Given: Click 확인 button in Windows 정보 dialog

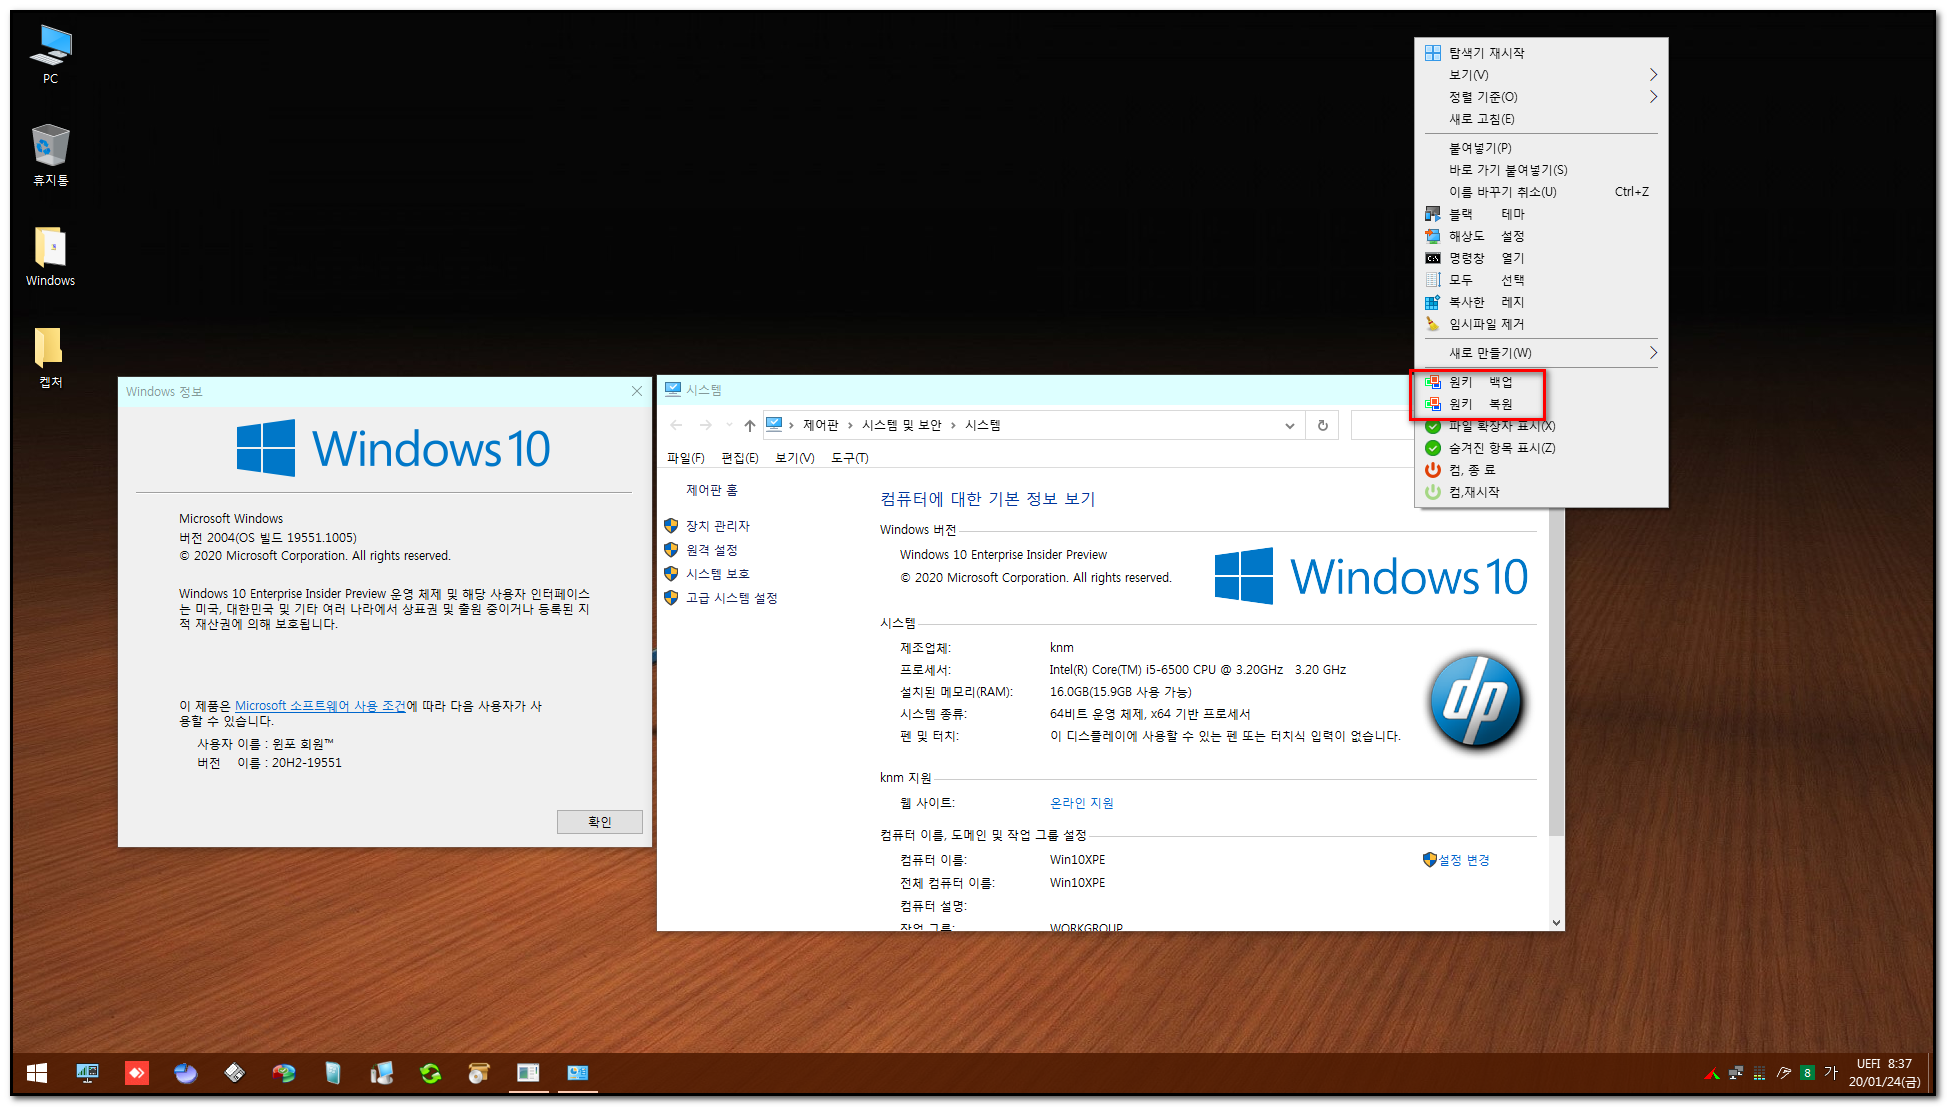Looking at the screenshot, I should click(x=599, y=822).
